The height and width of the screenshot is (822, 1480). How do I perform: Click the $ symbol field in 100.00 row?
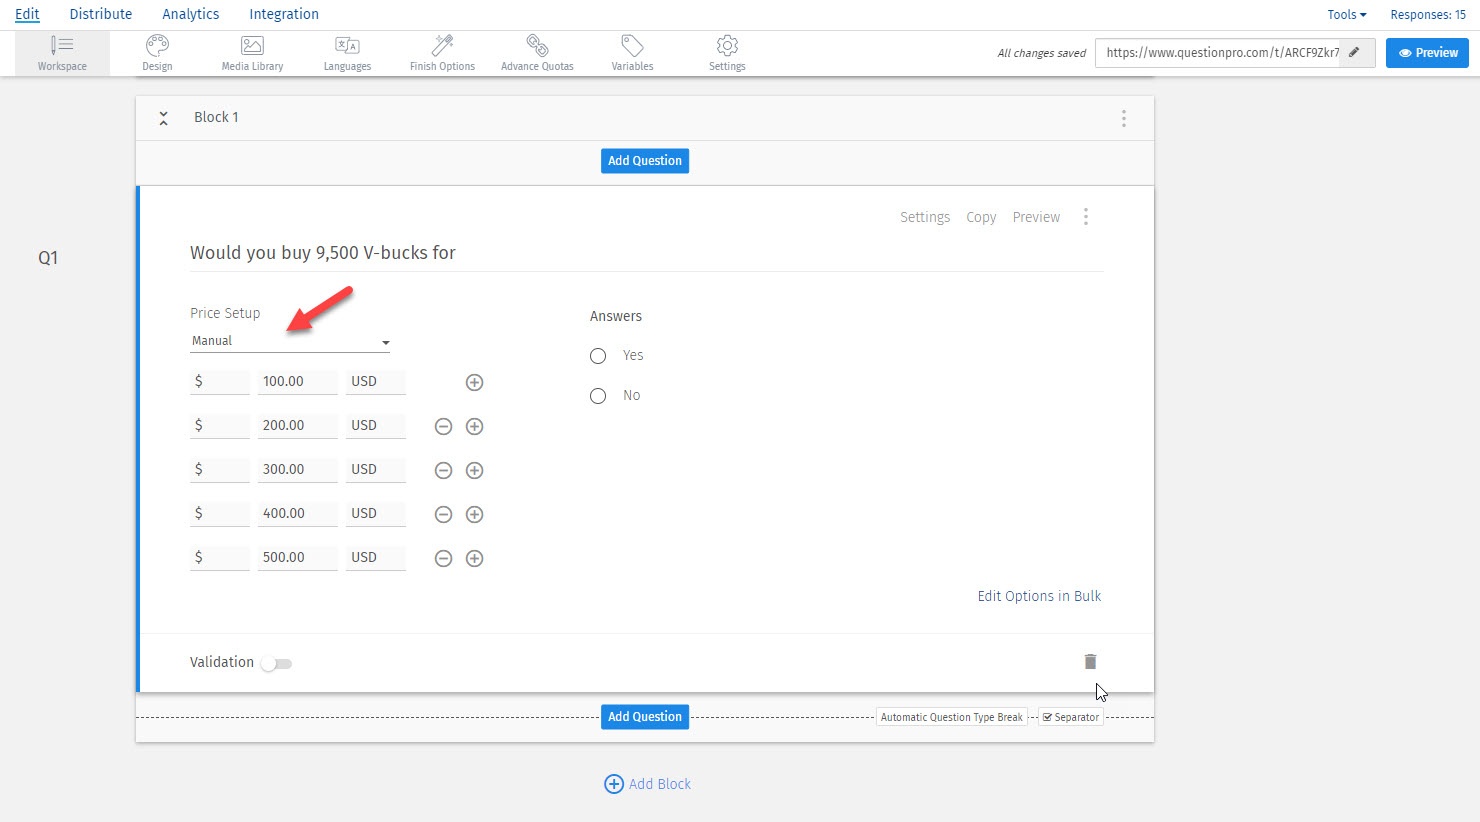(220, 382)
